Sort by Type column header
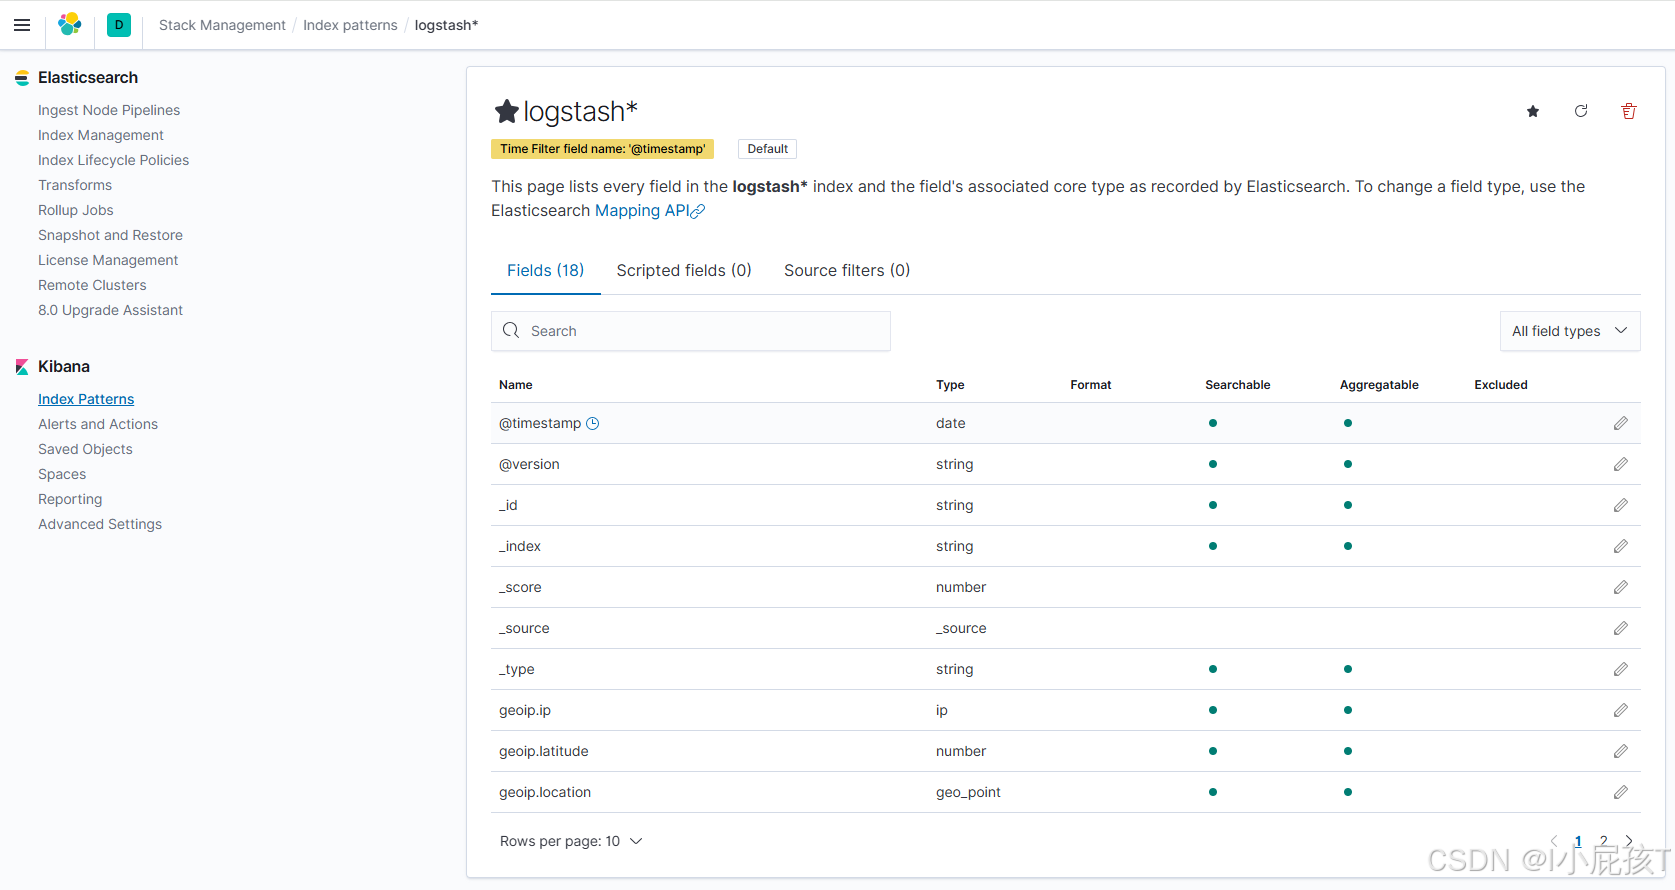Screen dimensions: 1675x890 click(950, 385)
